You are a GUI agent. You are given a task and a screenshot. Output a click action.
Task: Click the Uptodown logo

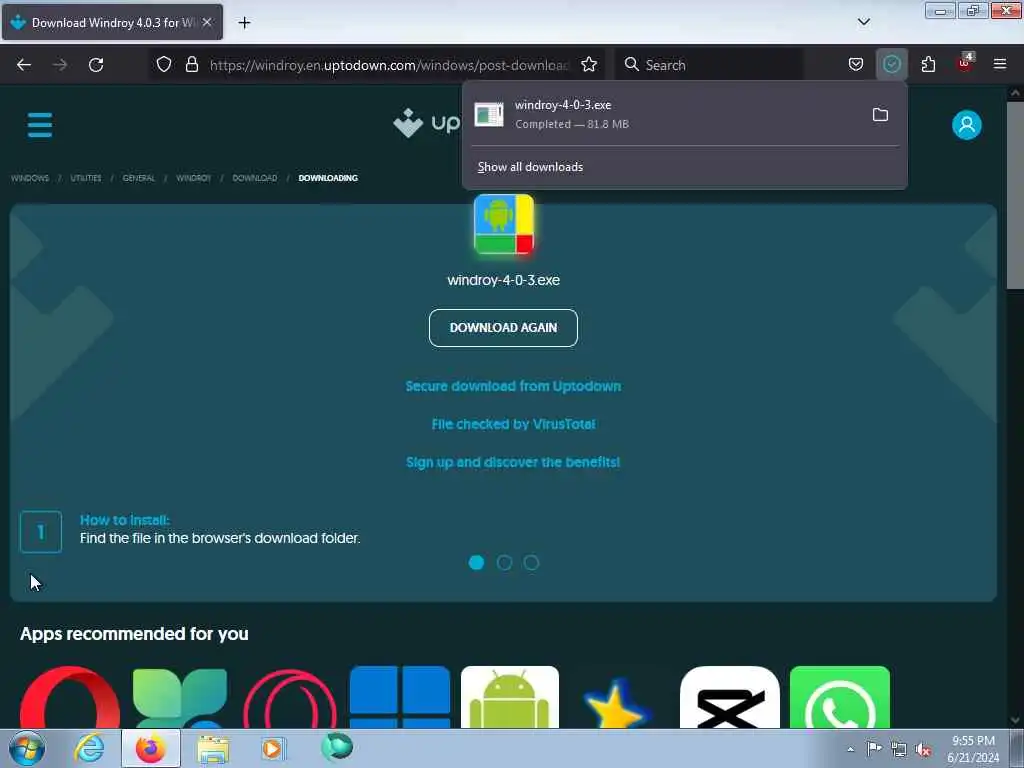coord(426,122)
